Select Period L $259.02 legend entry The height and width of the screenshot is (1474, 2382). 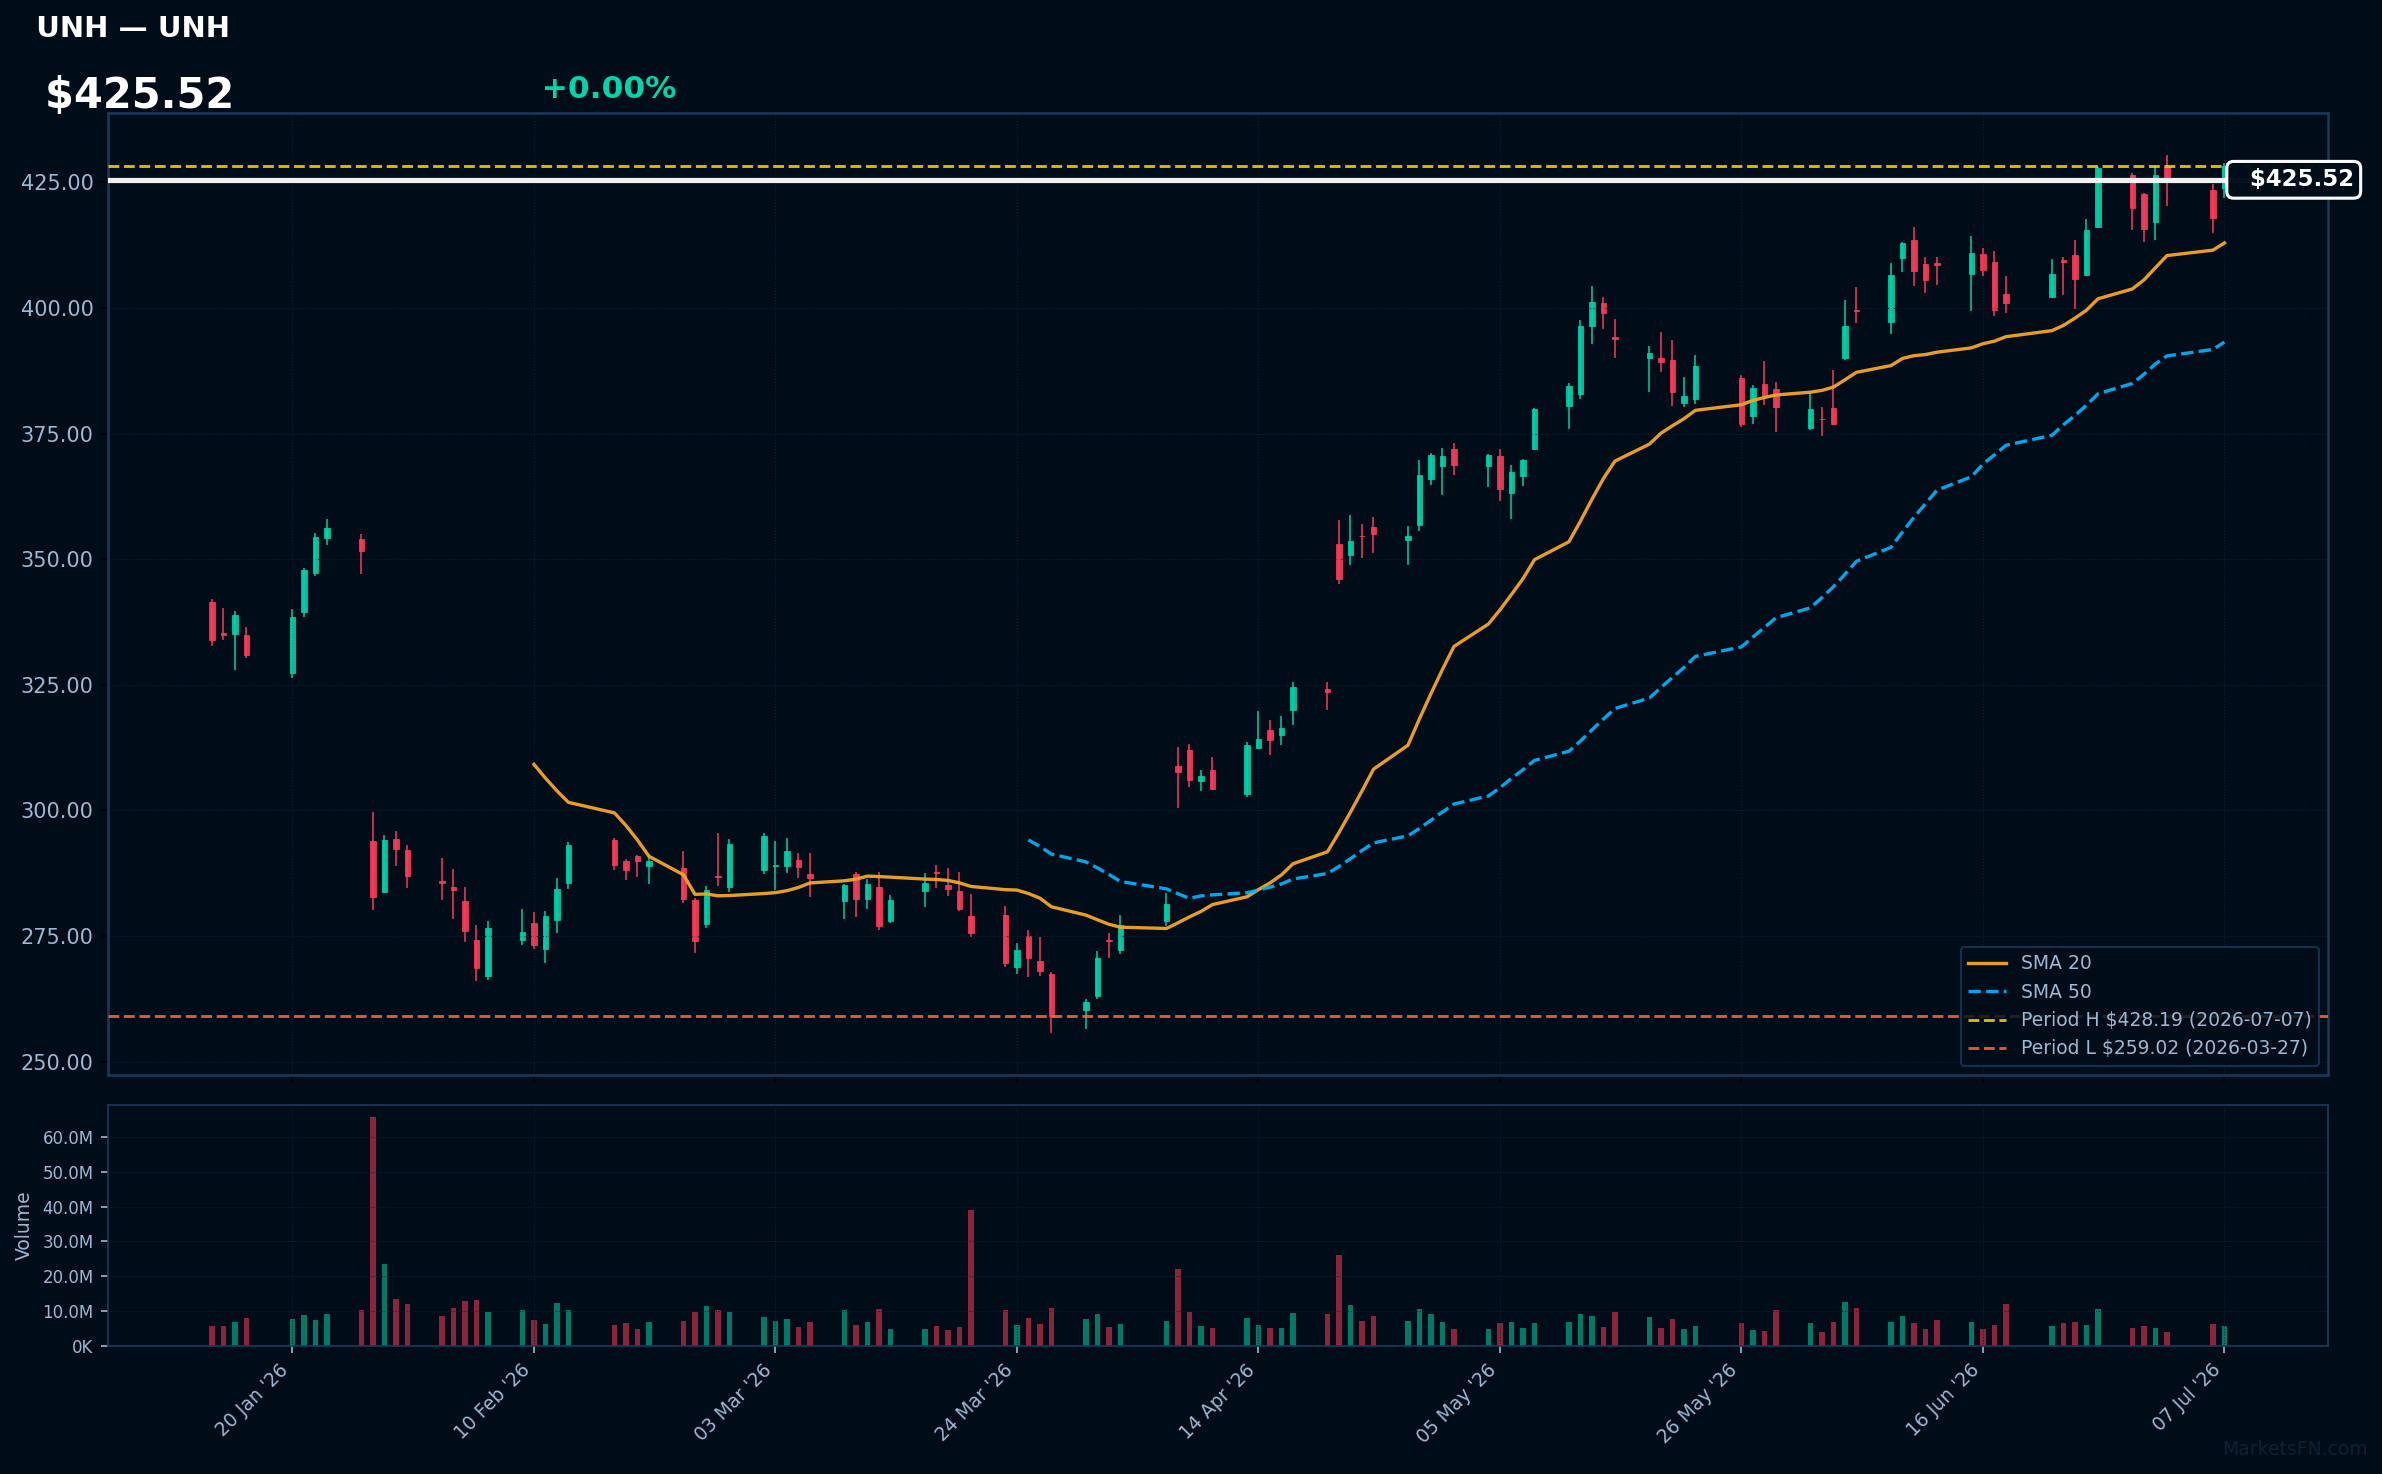point(2137,1048)
